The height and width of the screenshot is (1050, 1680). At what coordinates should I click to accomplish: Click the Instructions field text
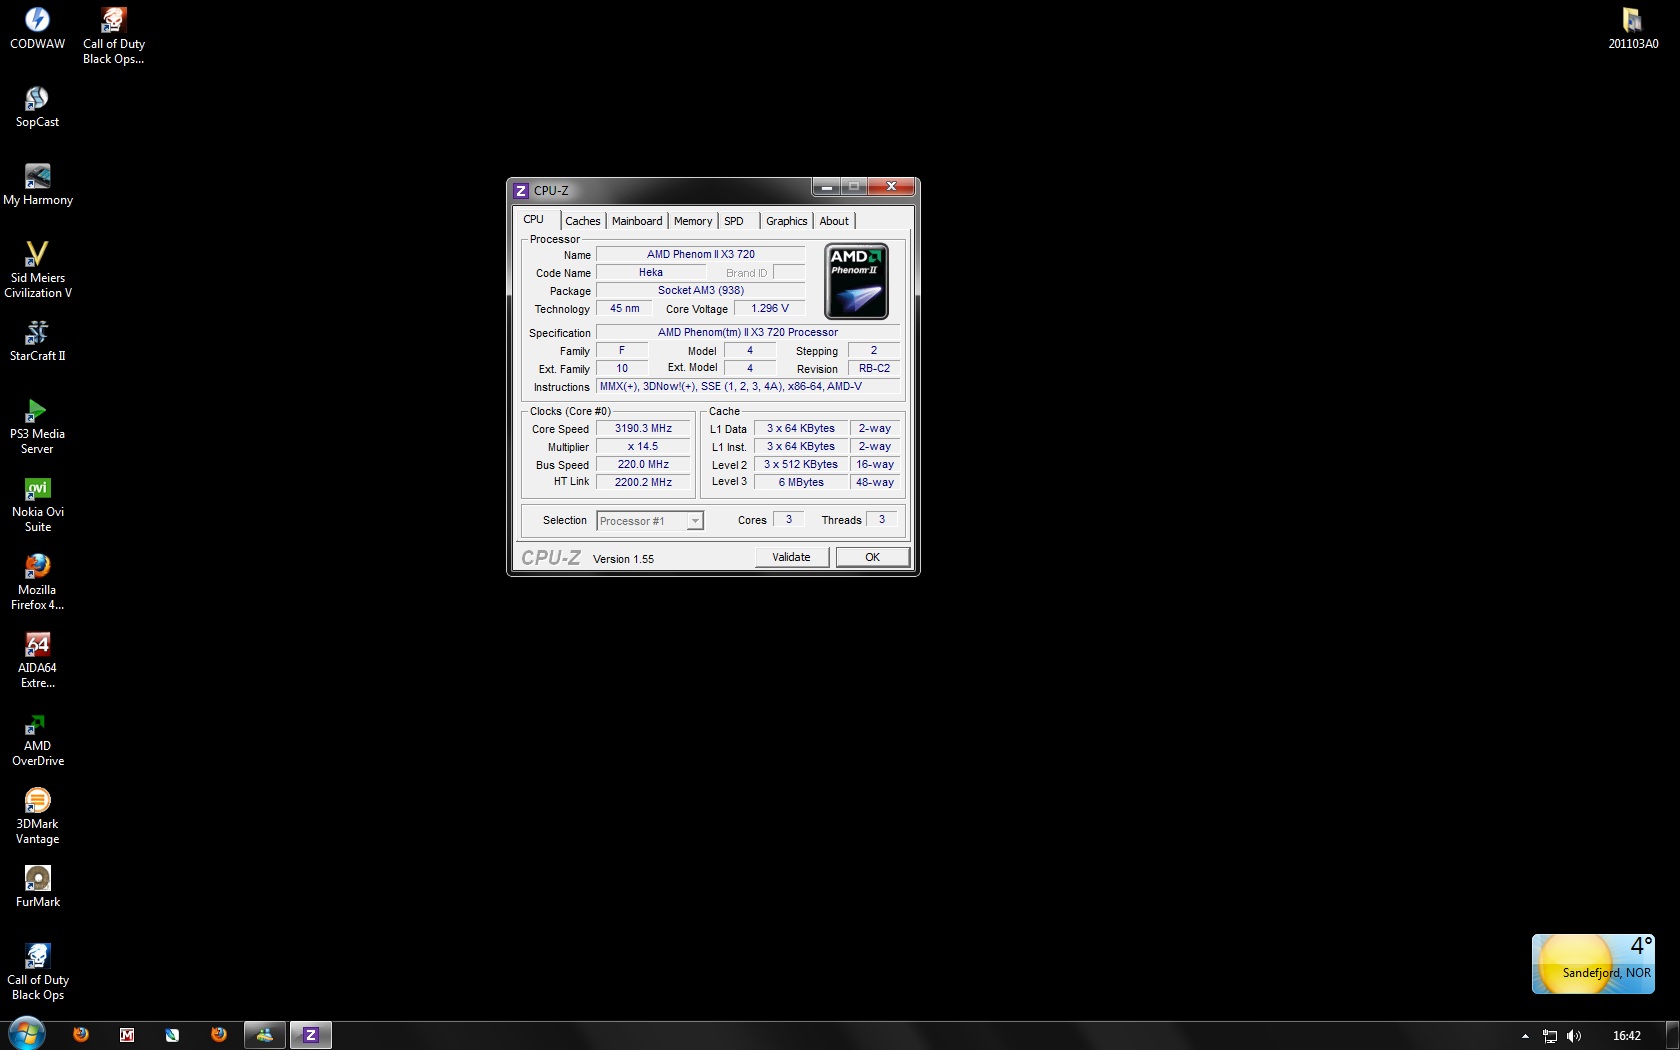[748, 386]
